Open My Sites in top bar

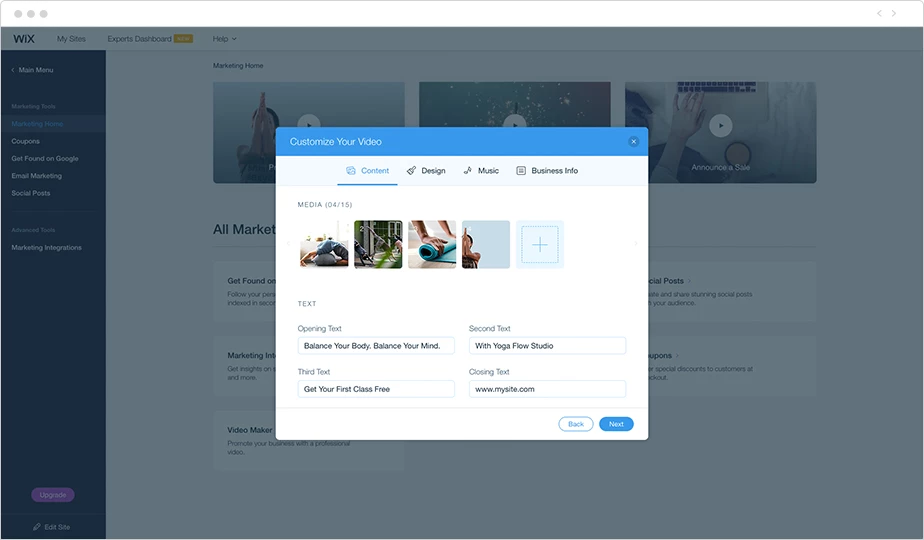point(71,39)
